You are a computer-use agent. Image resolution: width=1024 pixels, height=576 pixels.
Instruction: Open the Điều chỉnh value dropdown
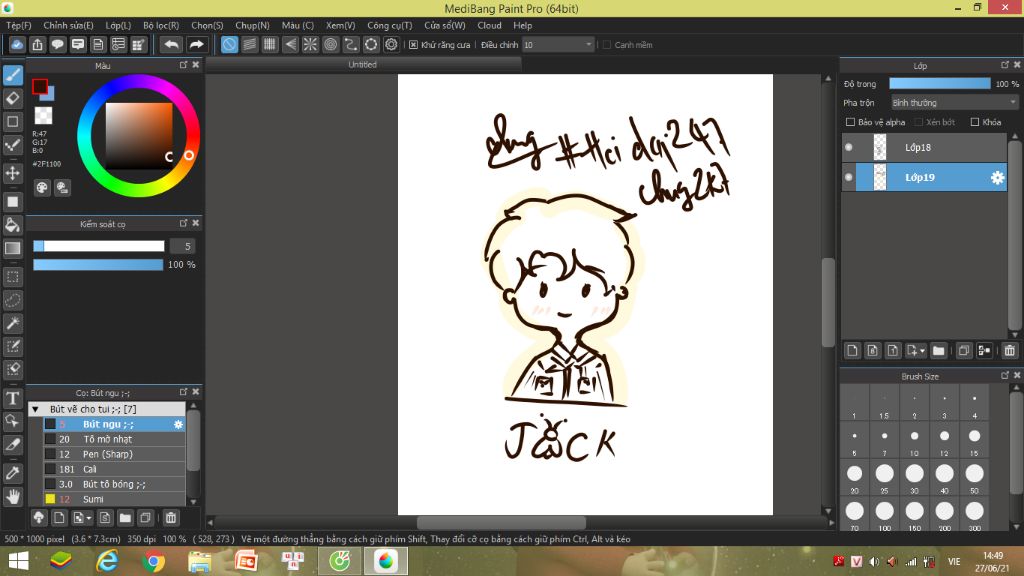558,44
